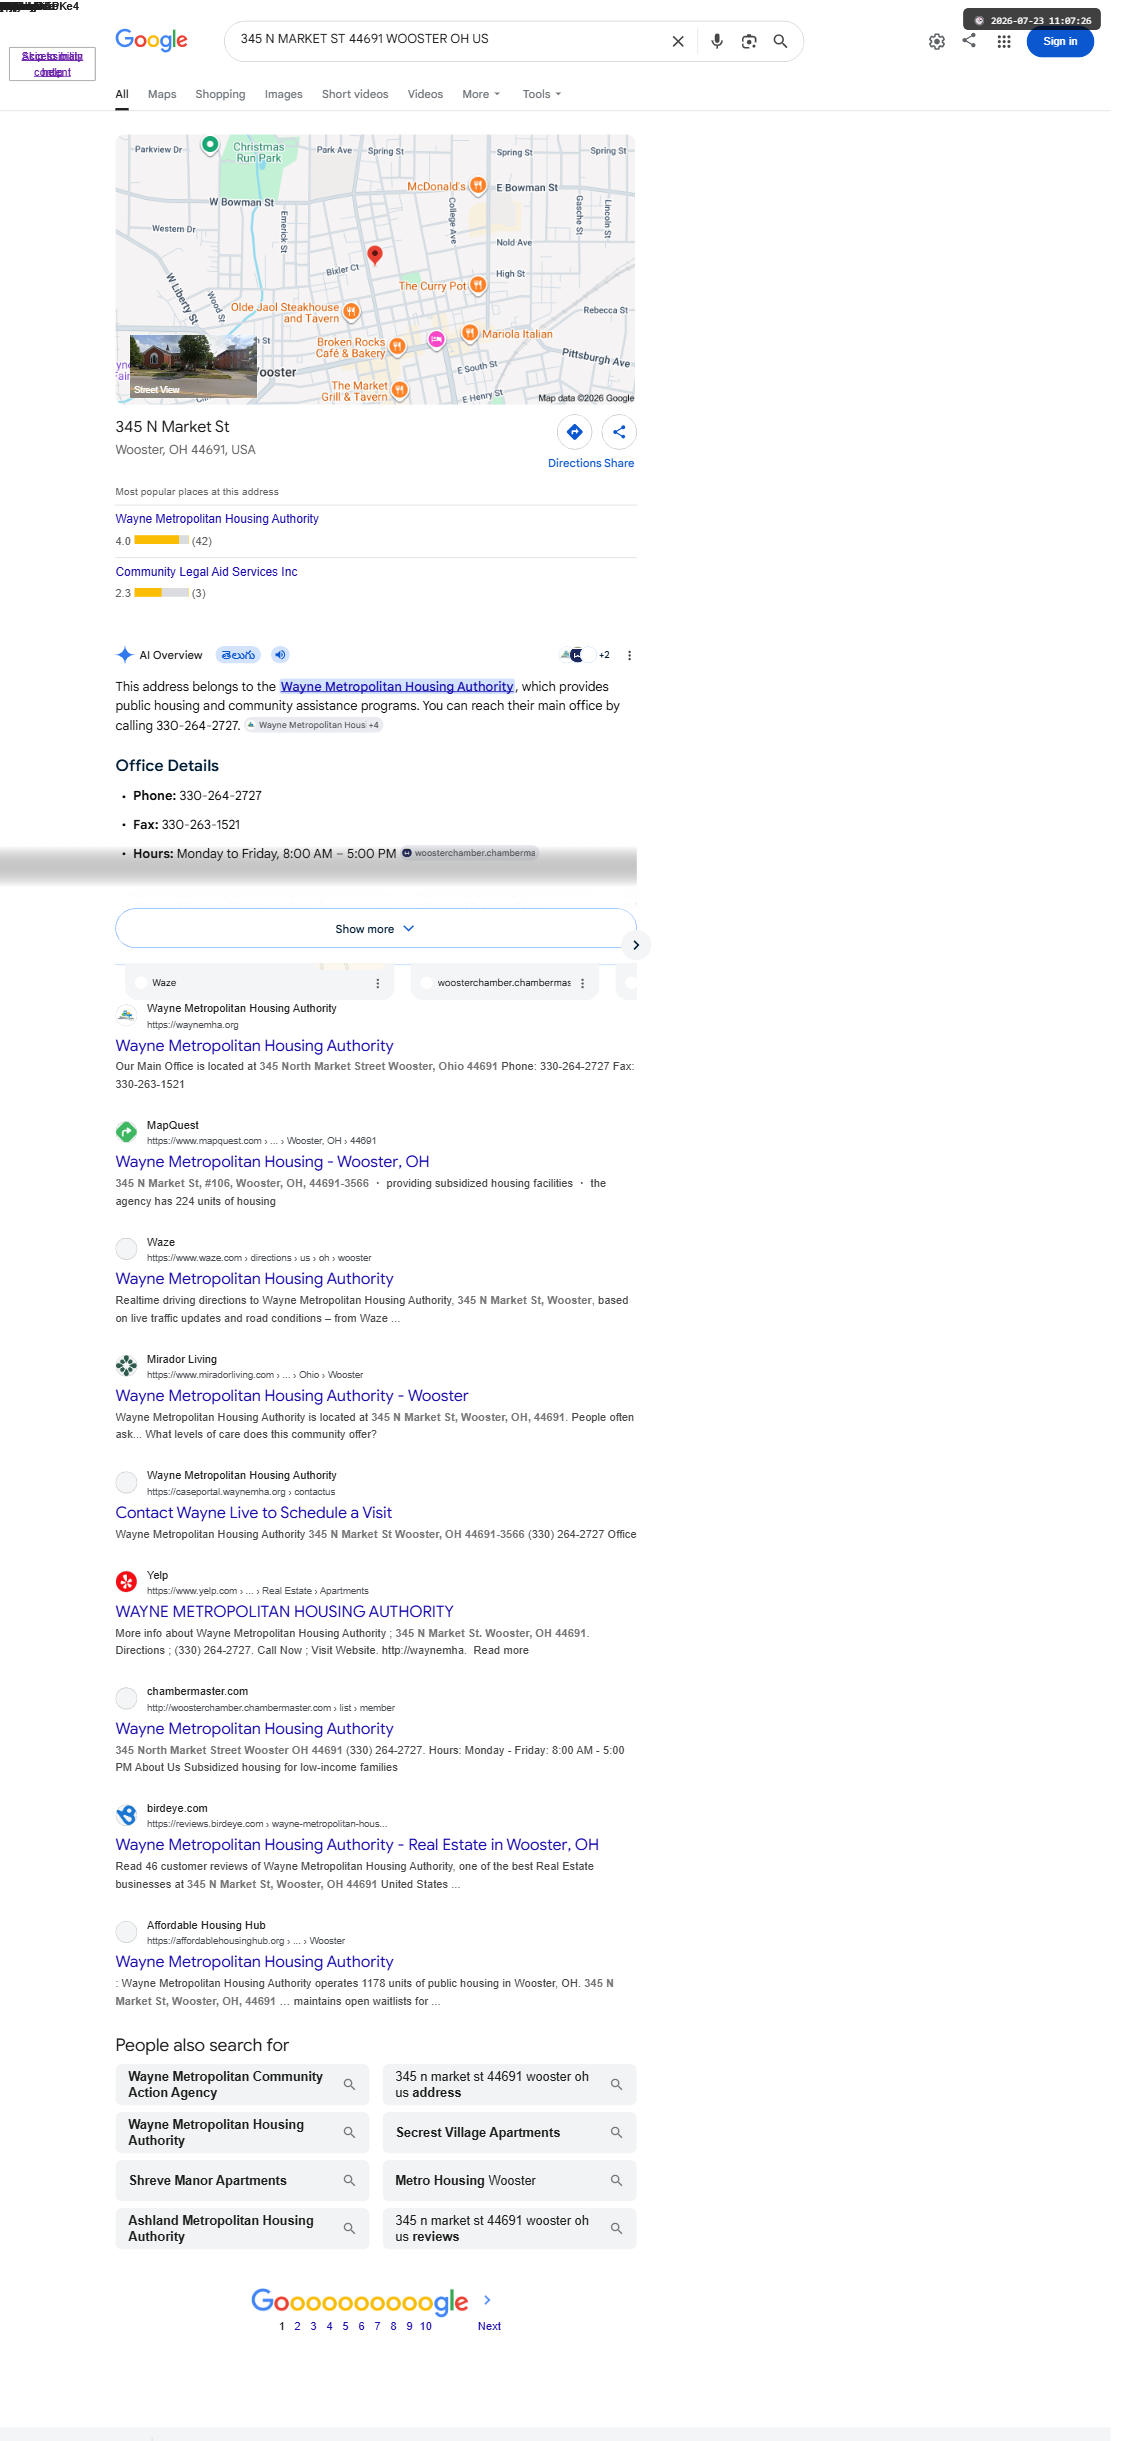The image size is (1124, 2441).
Task: Open the Google apps grid icon
Action: (x=1004, y=42)
